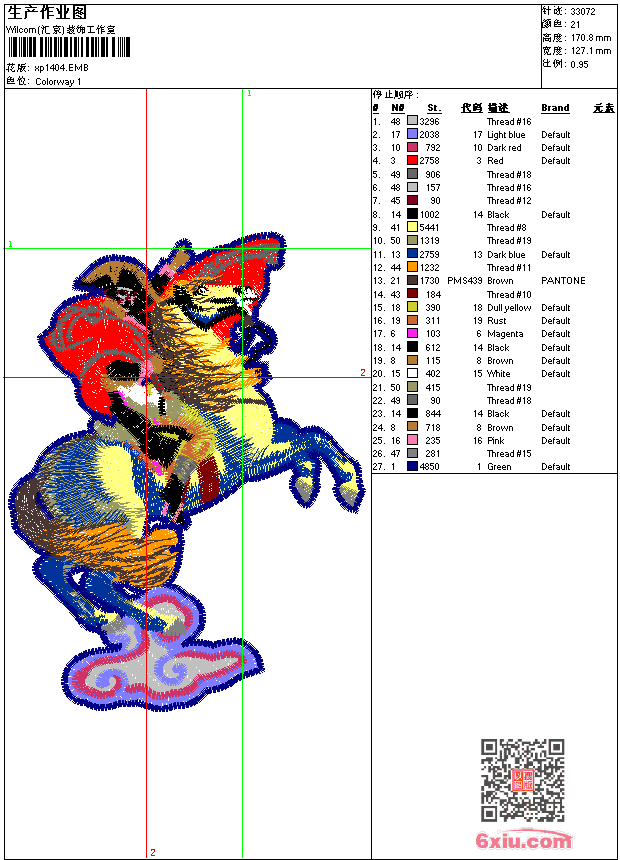The image size is (620, 860).
Task: Click the stitch count 1319
Action: click(430, 241)
